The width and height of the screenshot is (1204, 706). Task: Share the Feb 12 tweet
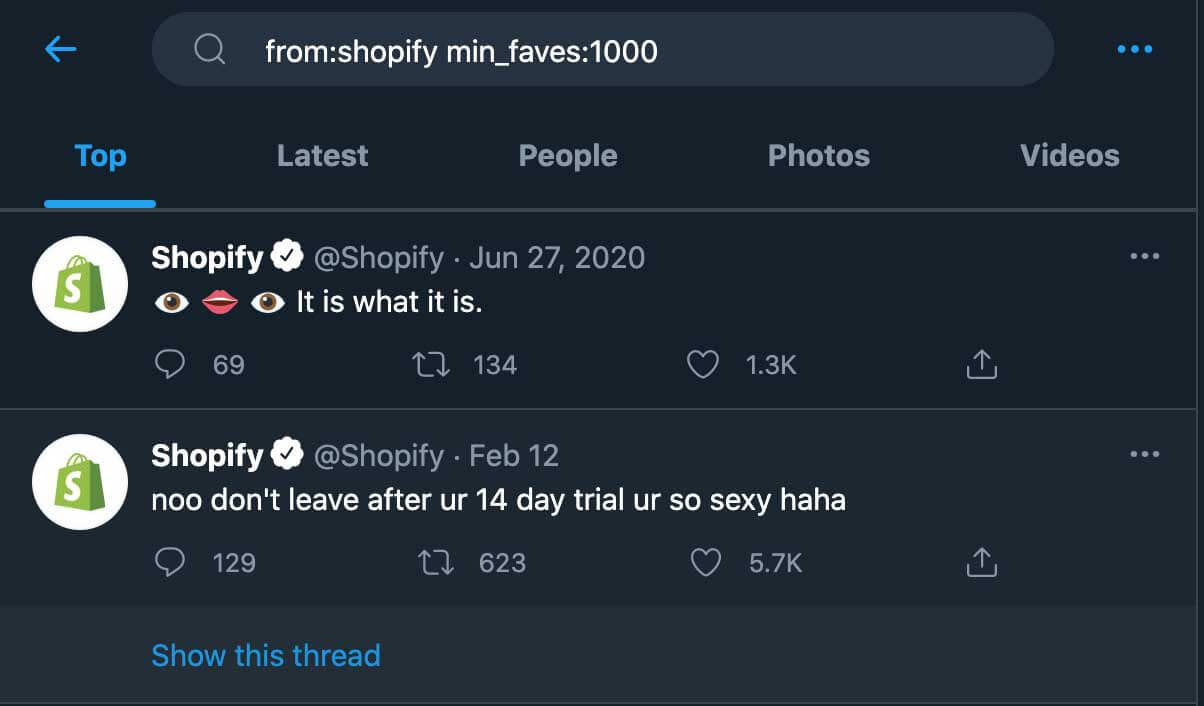981,563
